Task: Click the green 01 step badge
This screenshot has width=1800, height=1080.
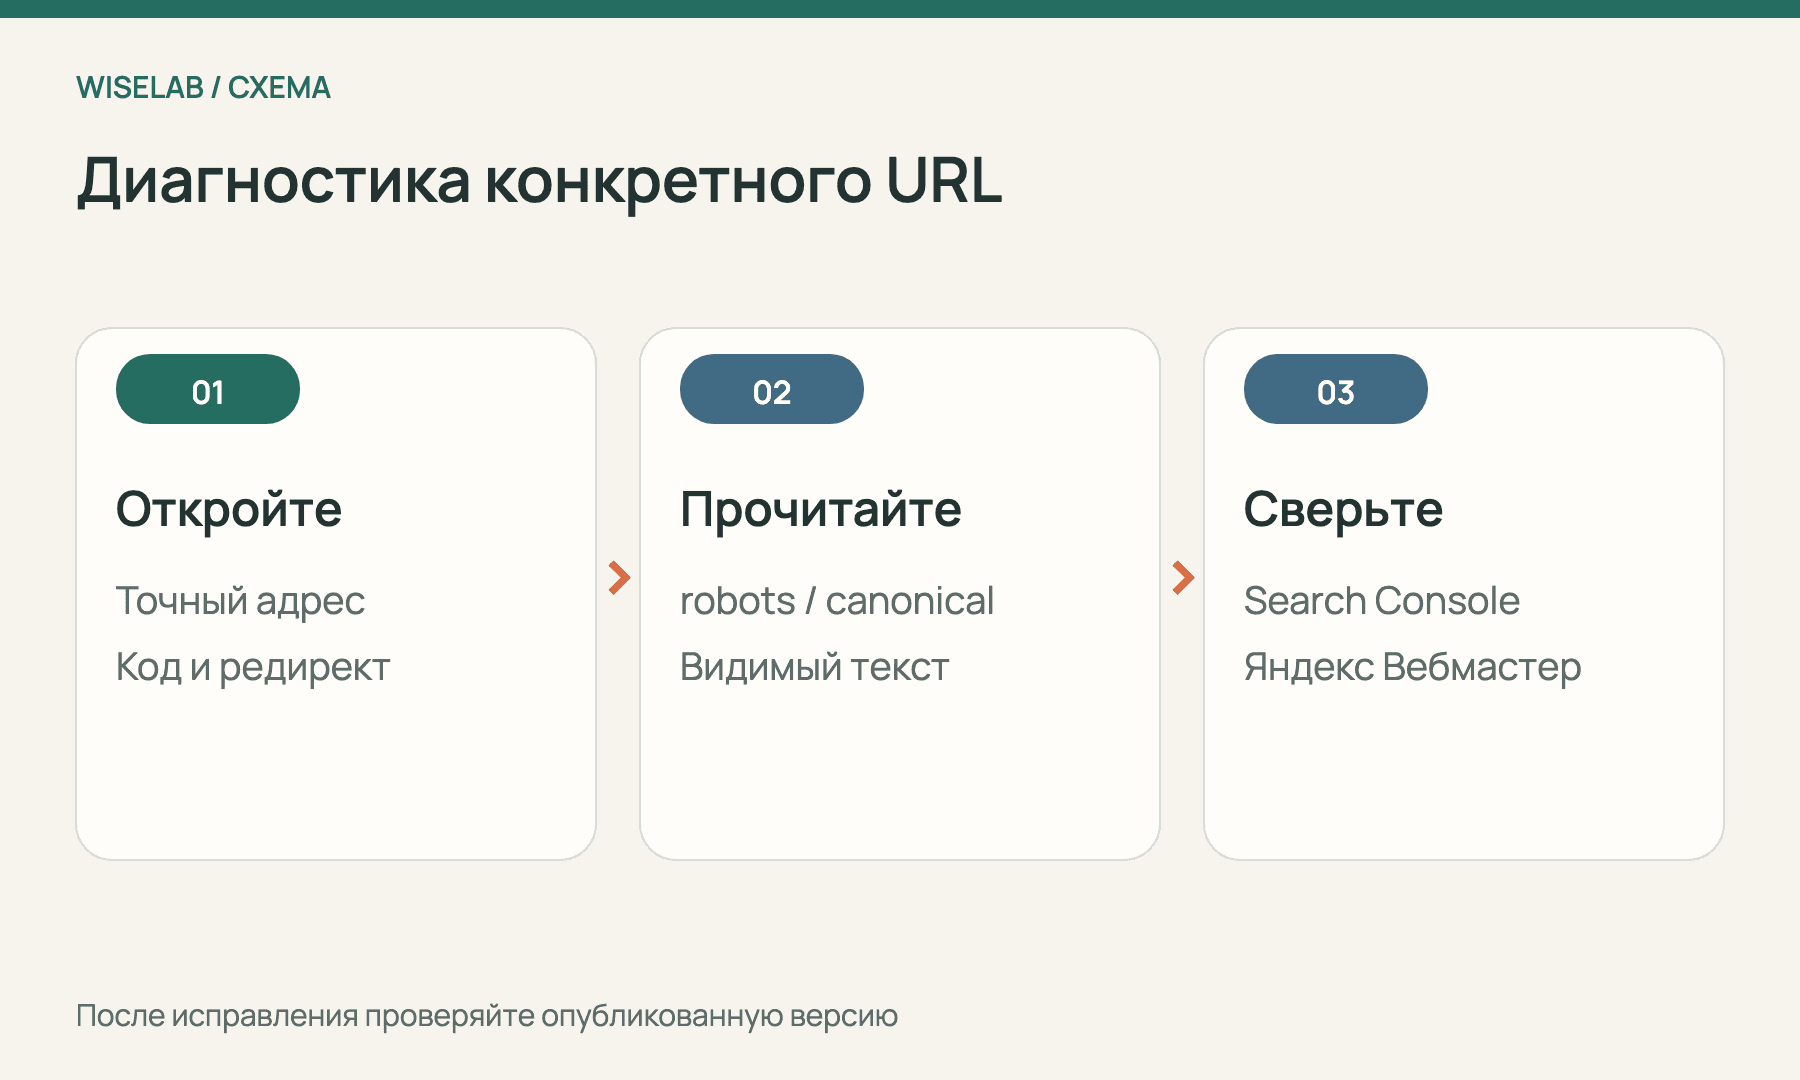Action: coord(208,389)
